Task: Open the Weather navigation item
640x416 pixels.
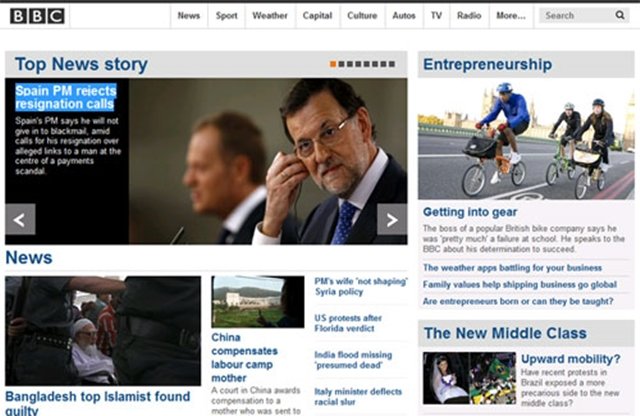Action: (270, 16)
